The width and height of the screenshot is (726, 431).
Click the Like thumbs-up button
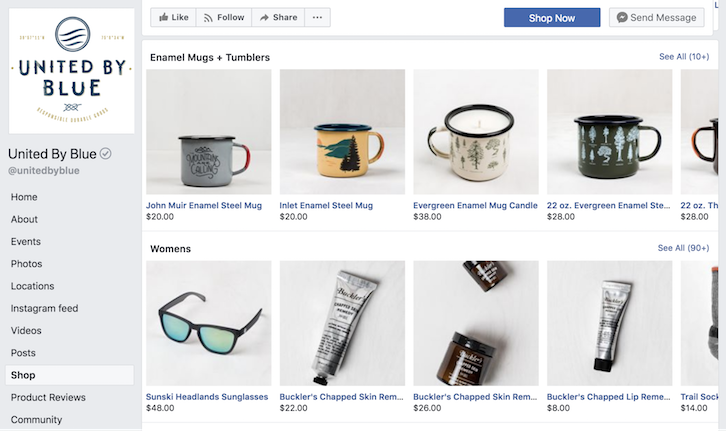coord(172,17)
